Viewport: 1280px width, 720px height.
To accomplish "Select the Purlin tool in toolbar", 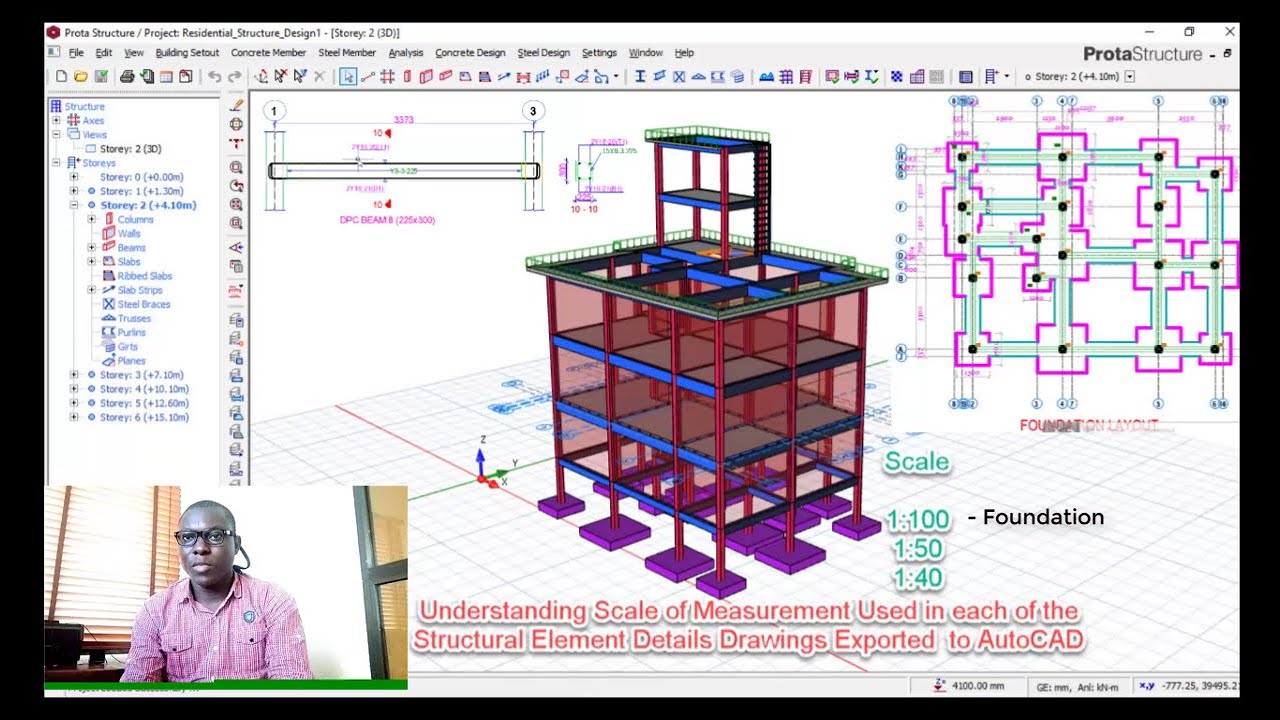I will [x=717, y=76].
